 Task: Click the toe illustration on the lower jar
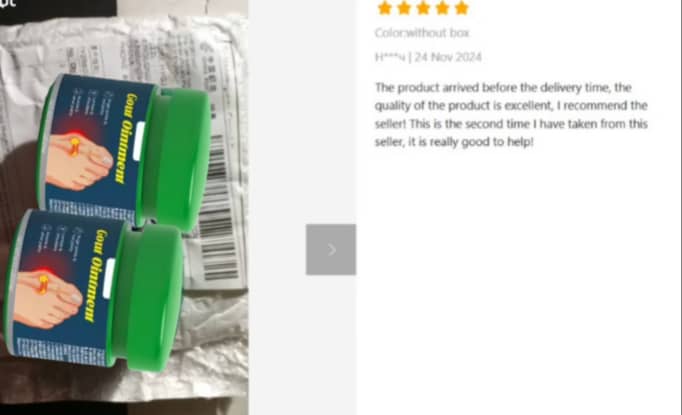coord(47,299)
